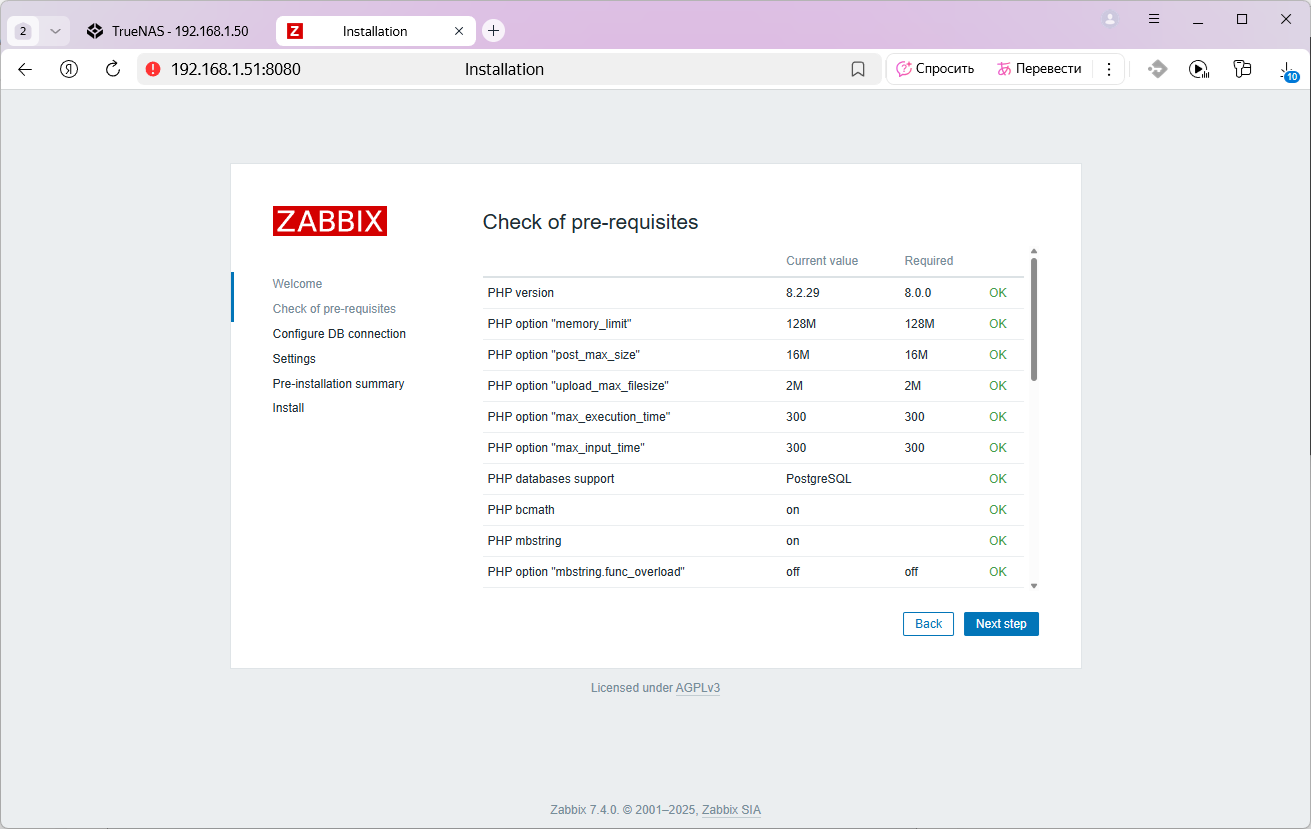Add a new browser tab with plus
The height and width of the screenshot is (829, 1311).
point(493,31)
